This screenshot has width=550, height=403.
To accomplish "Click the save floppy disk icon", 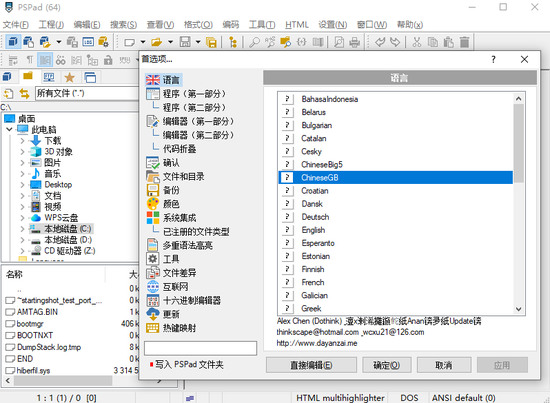I will 185,42.
